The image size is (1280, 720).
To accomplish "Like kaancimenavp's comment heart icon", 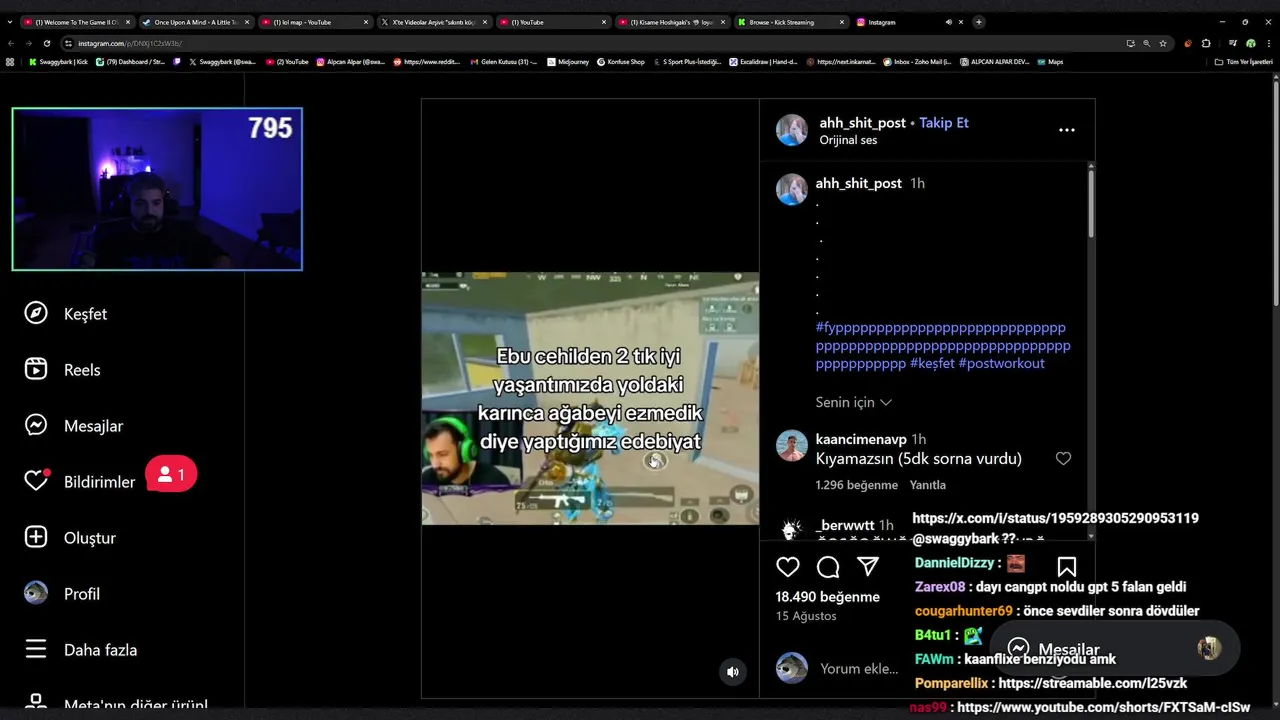I will (1063, 458).
